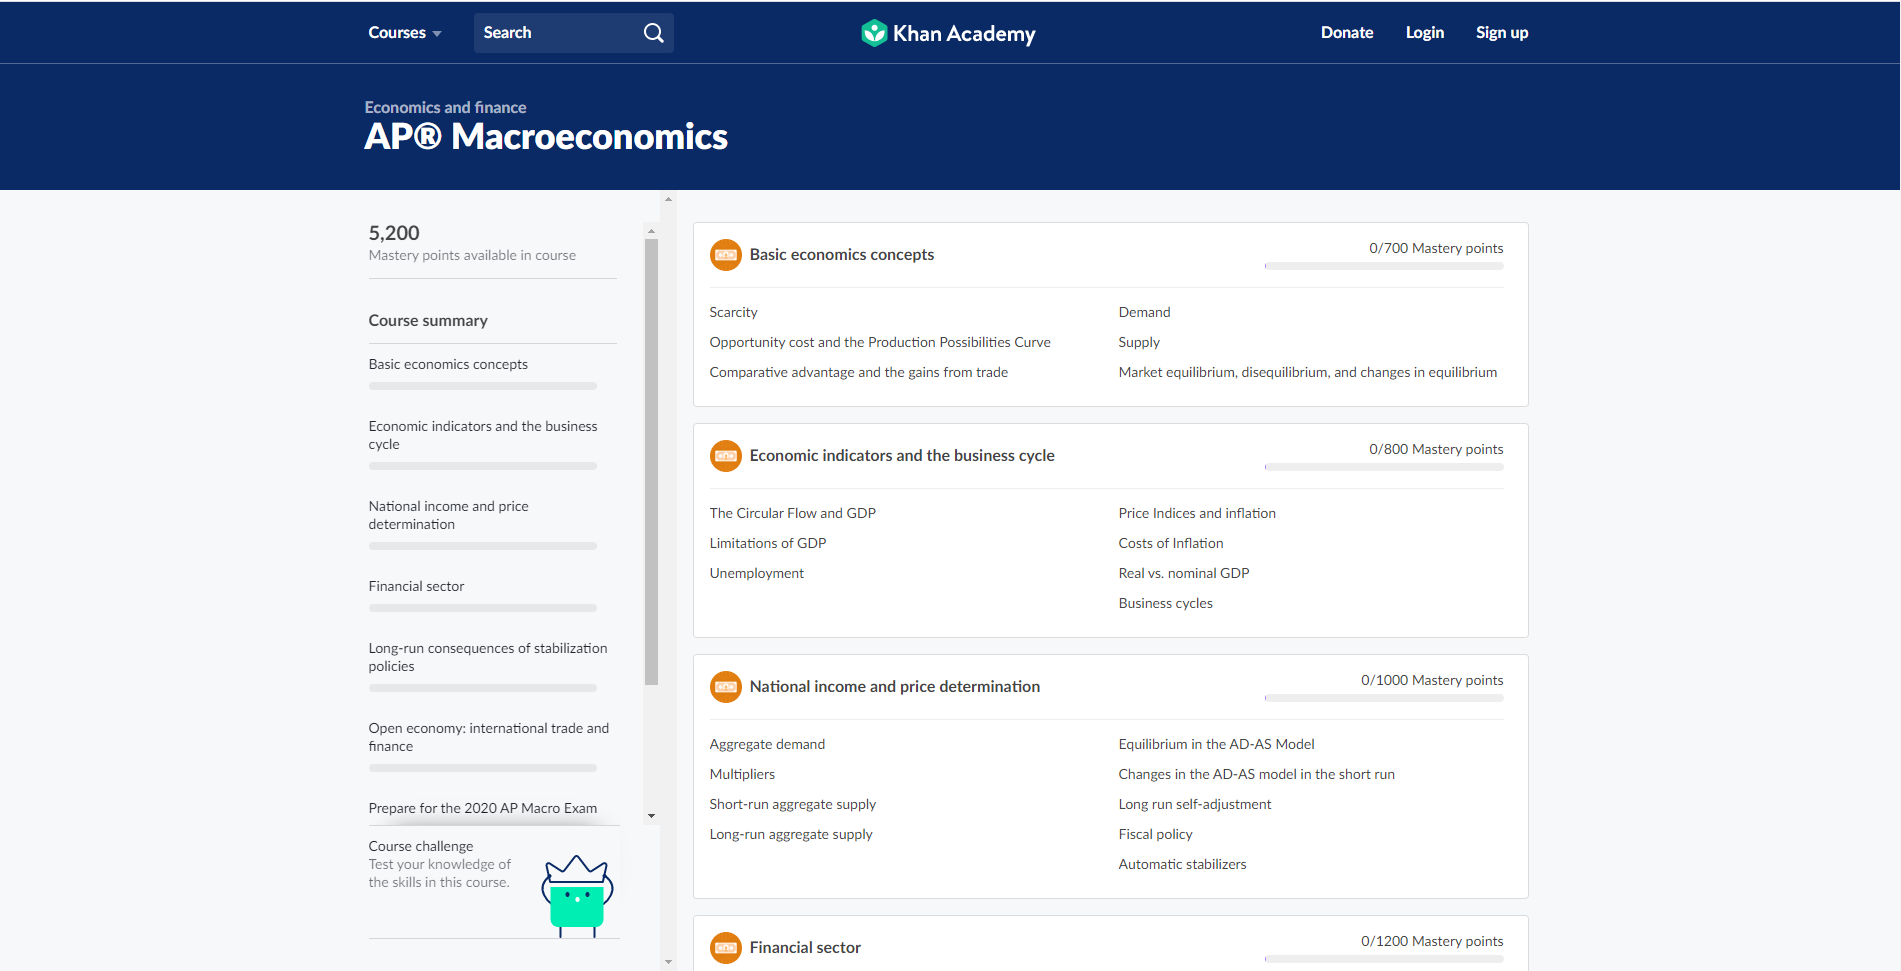Open the Course challenge link
The height and width of the screenshot is (971, 1901).
point(421,846)
